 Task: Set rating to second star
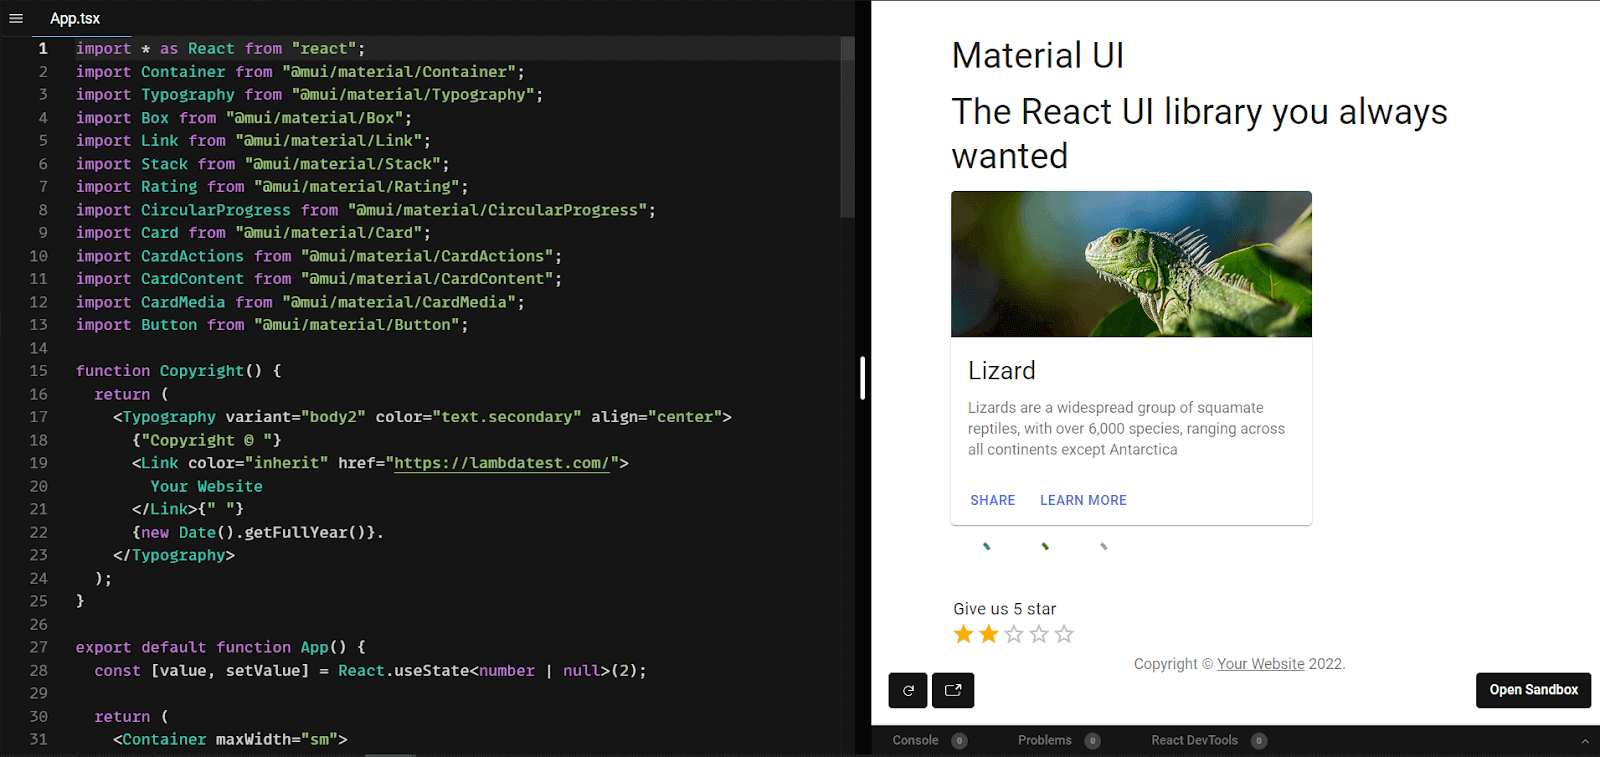coord(988,634)
